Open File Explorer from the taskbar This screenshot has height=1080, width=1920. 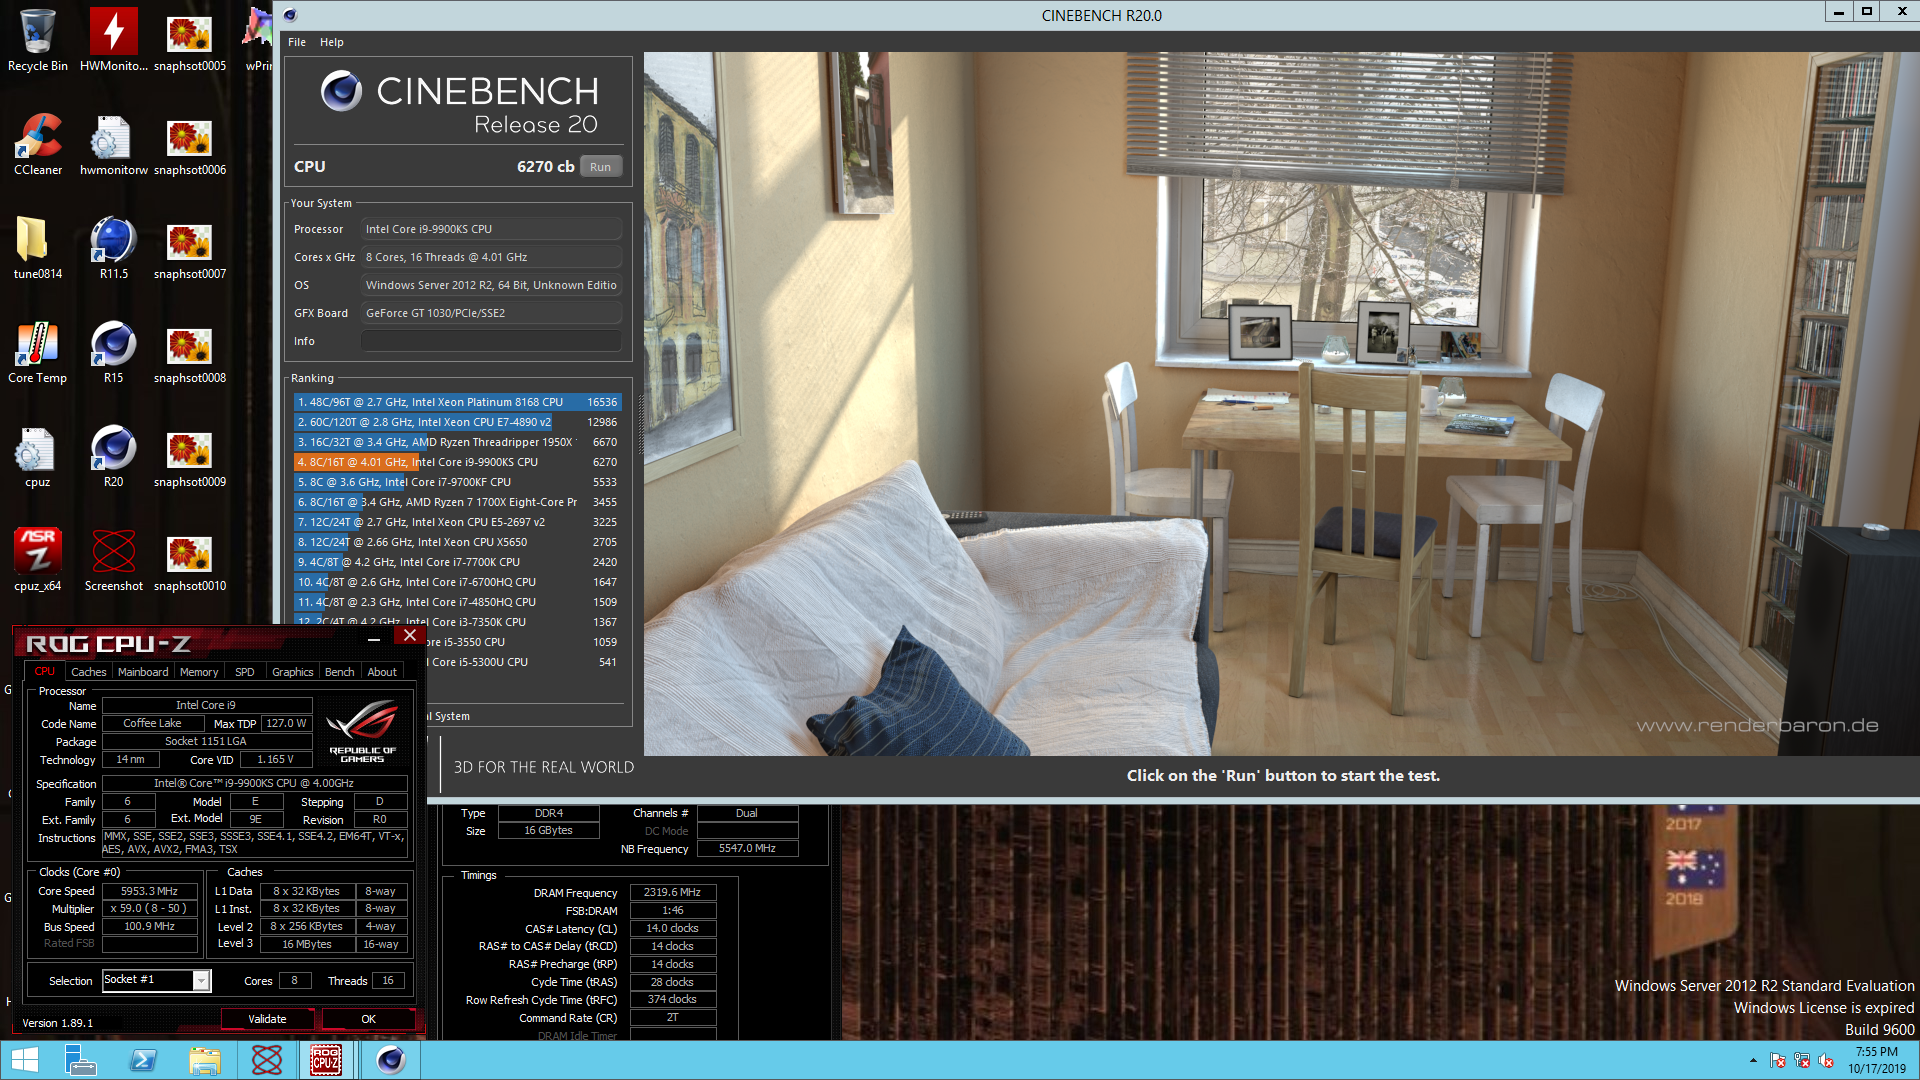[x=205, y=1060]
